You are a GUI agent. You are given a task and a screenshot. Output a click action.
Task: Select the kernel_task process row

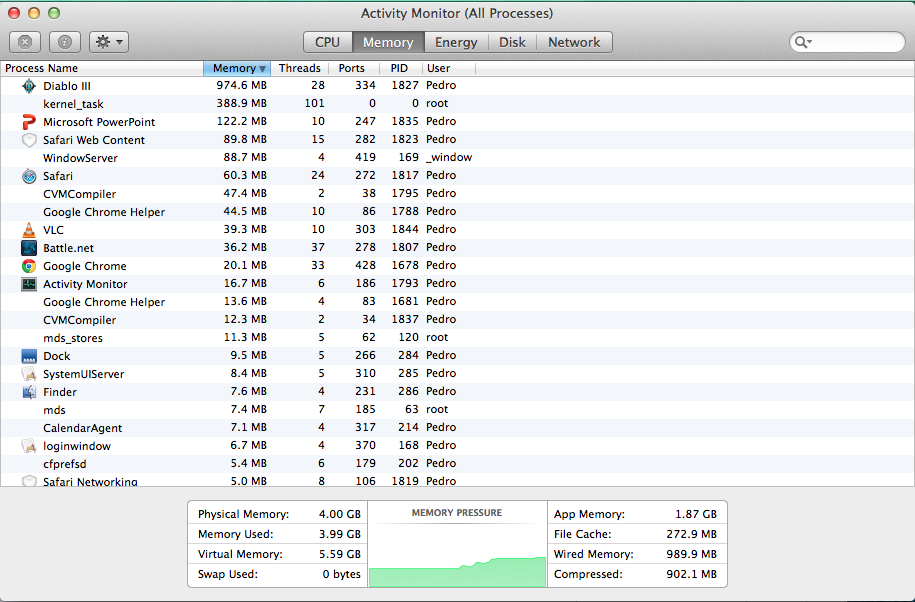point(458,104)
